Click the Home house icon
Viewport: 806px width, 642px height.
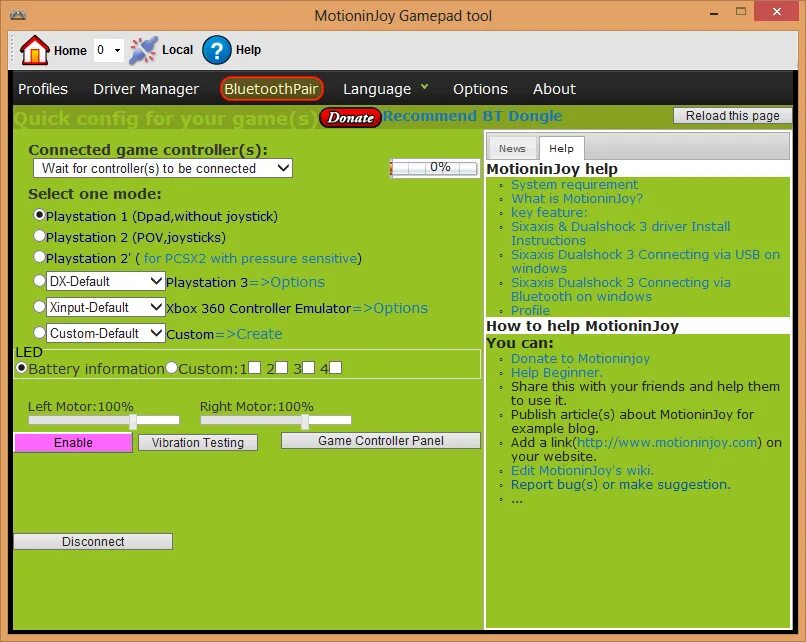34,50
